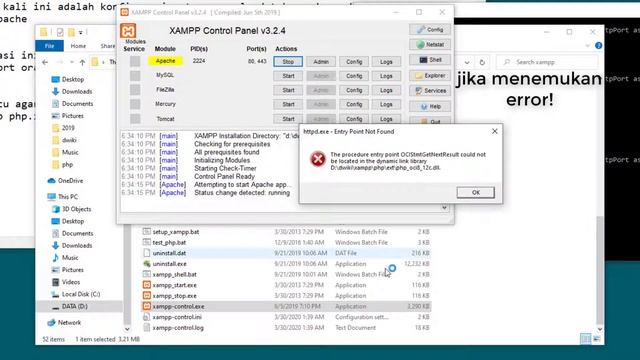640x360 pixels.
Task: Select This PC in navigation pane
Action: pyautogui.click(x=63, y=197)
